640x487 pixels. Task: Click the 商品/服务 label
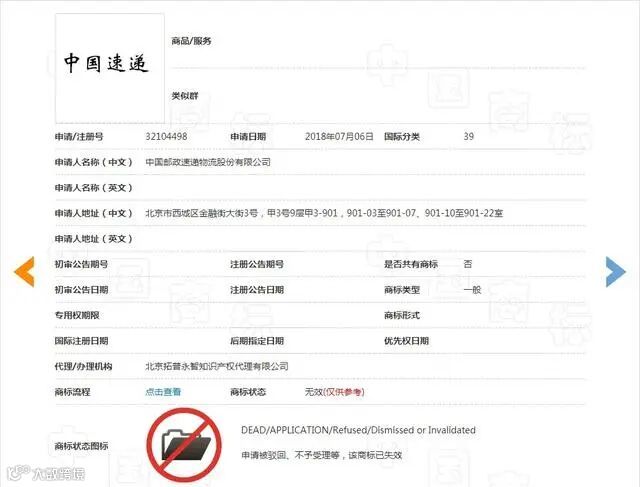[x=191, y=41]
